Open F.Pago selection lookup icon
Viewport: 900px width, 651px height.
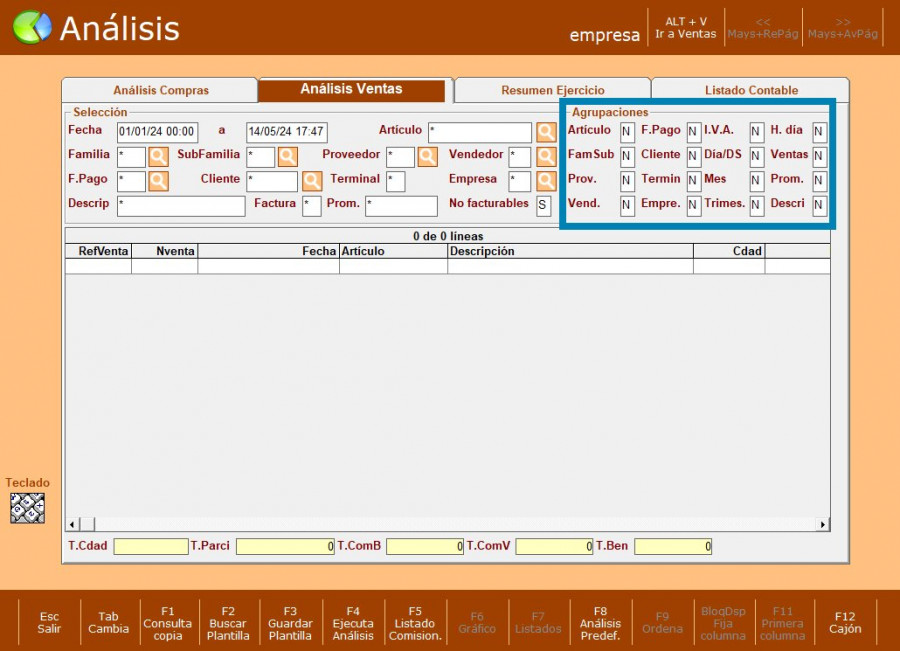[159, 181]
